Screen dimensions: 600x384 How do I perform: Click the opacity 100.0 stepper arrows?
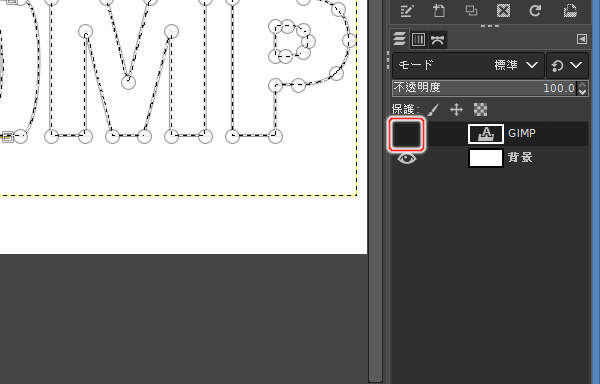(583, 88)
